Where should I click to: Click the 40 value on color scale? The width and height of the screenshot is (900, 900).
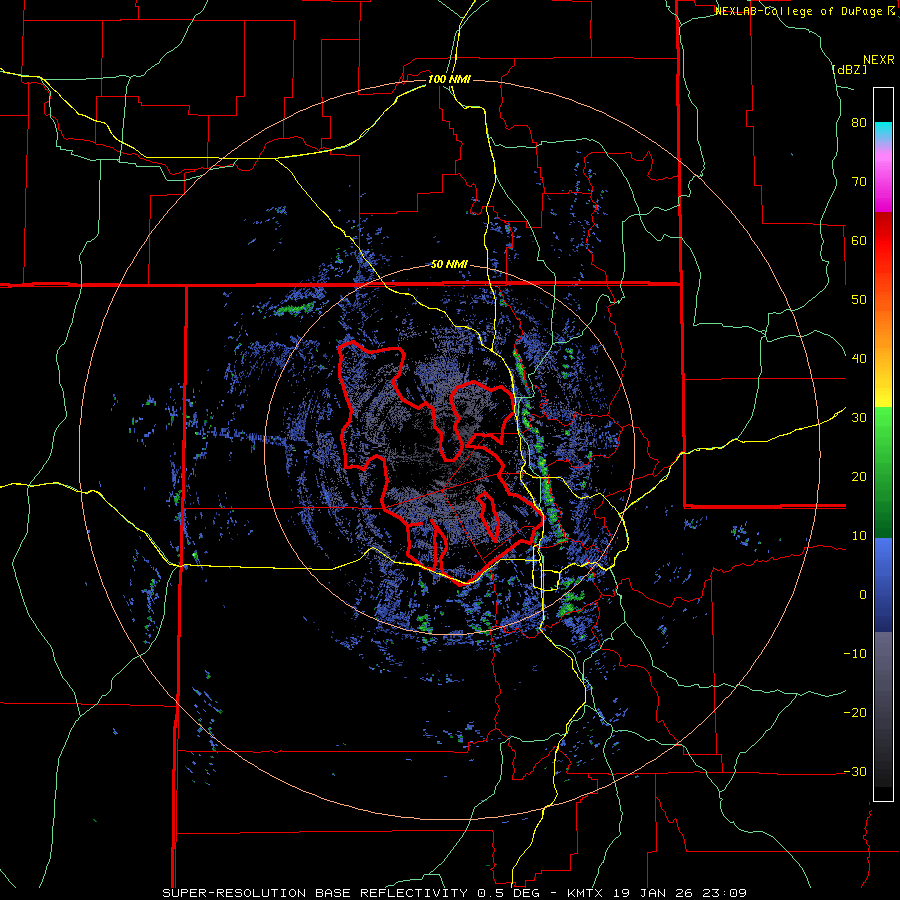[x=859, y=359]
